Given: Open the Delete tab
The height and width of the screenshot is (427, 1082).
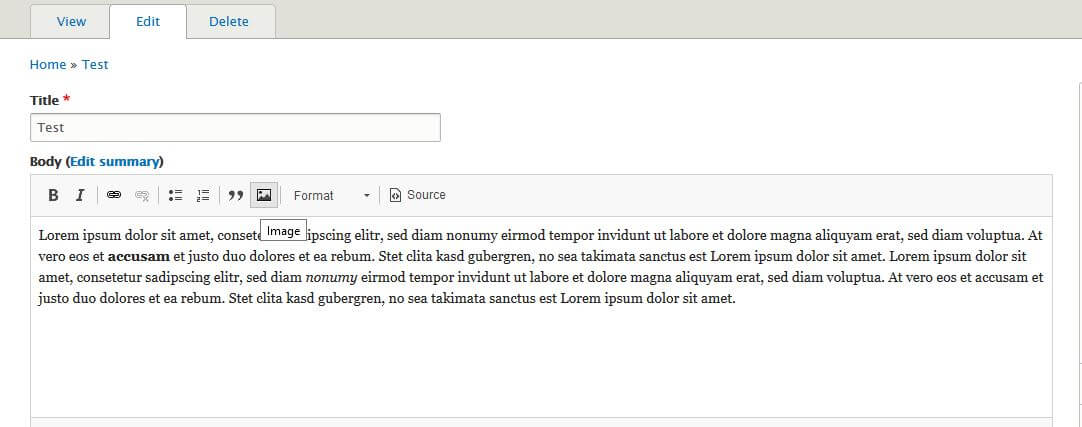Looking at the screenshot, I should [x=228, y=21].
